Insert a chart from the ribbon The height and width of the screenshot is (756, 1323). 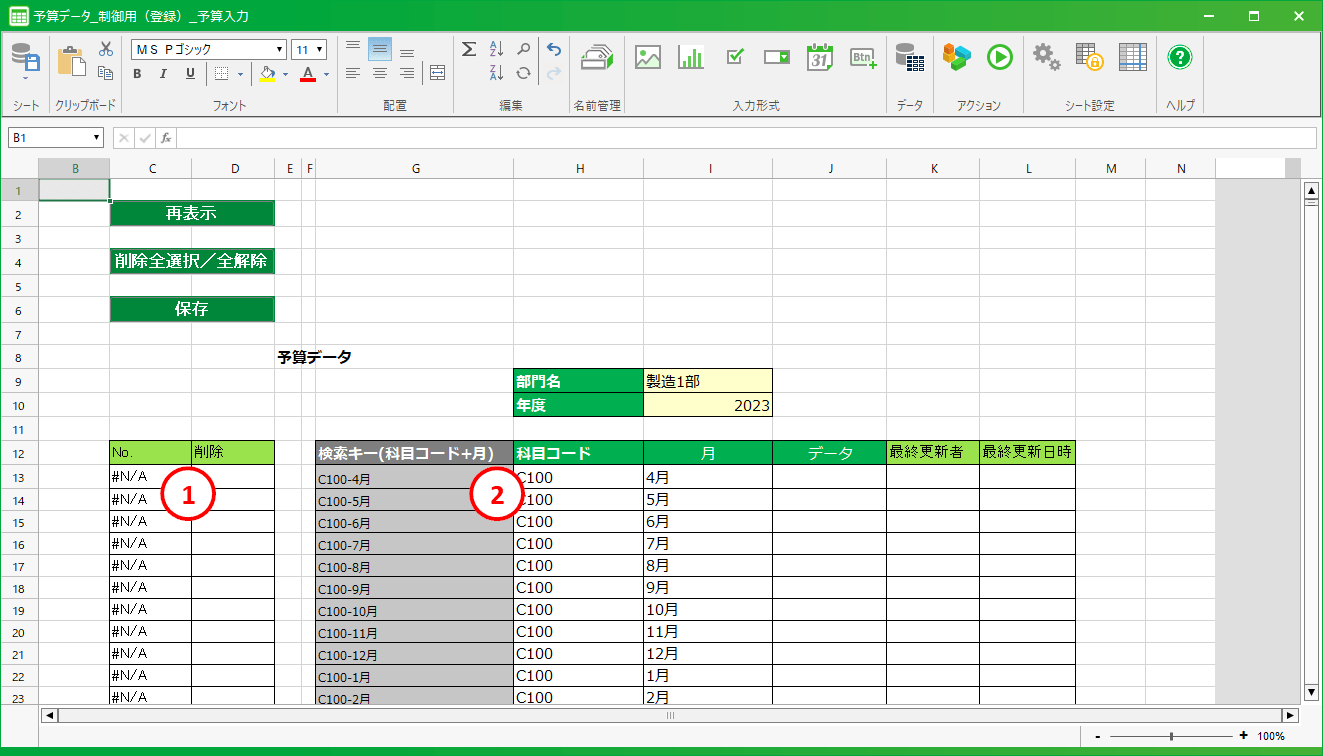691,58
